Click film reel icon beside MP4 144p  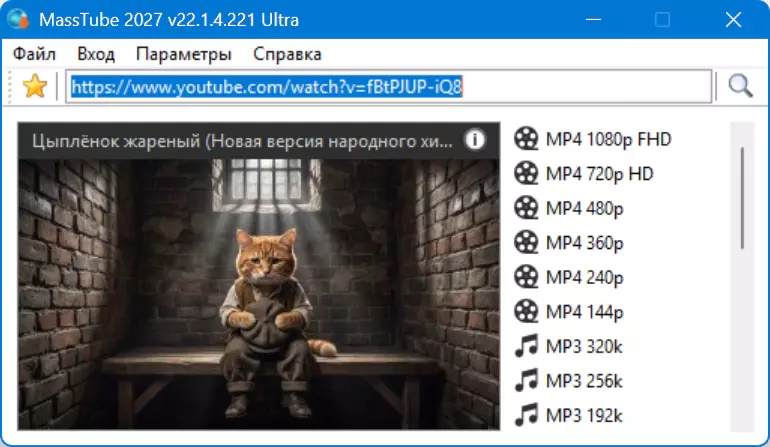coord(526,311)
